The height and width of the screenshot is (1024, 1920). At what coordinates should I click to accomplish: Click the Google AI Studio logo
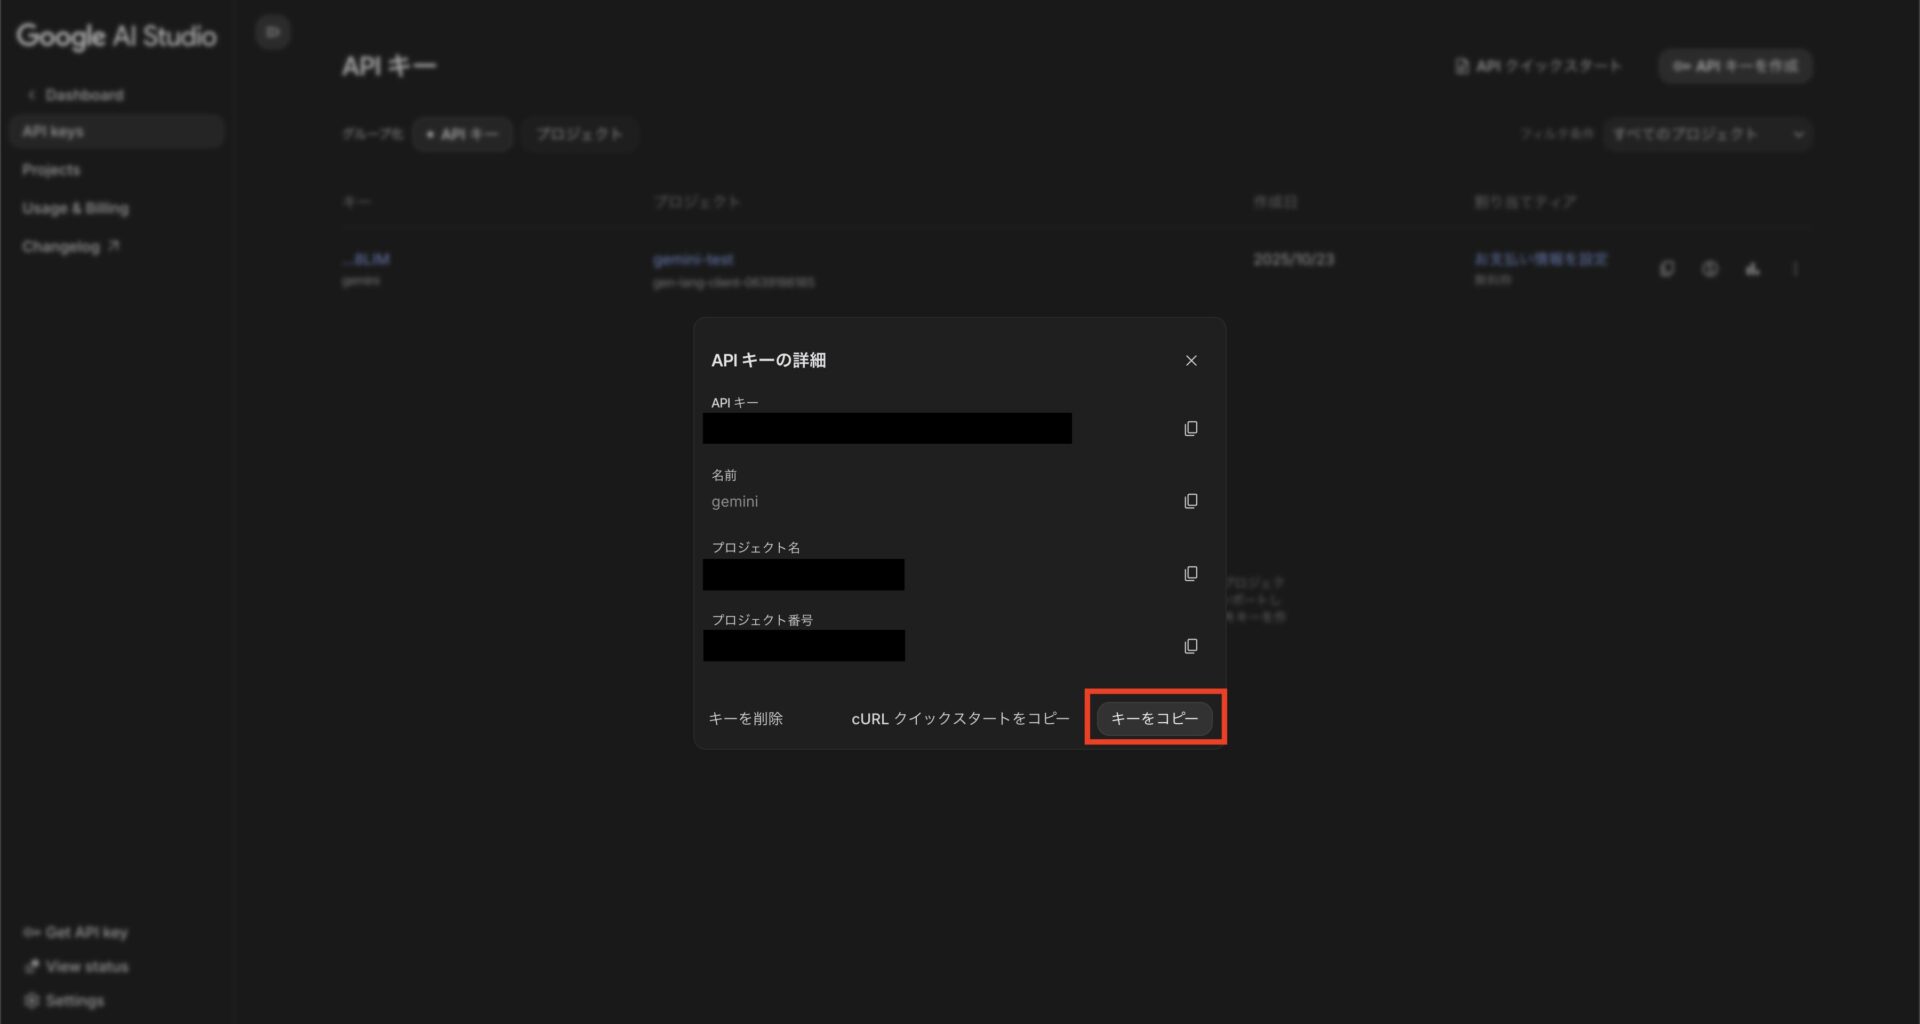(x=115, y=37)
